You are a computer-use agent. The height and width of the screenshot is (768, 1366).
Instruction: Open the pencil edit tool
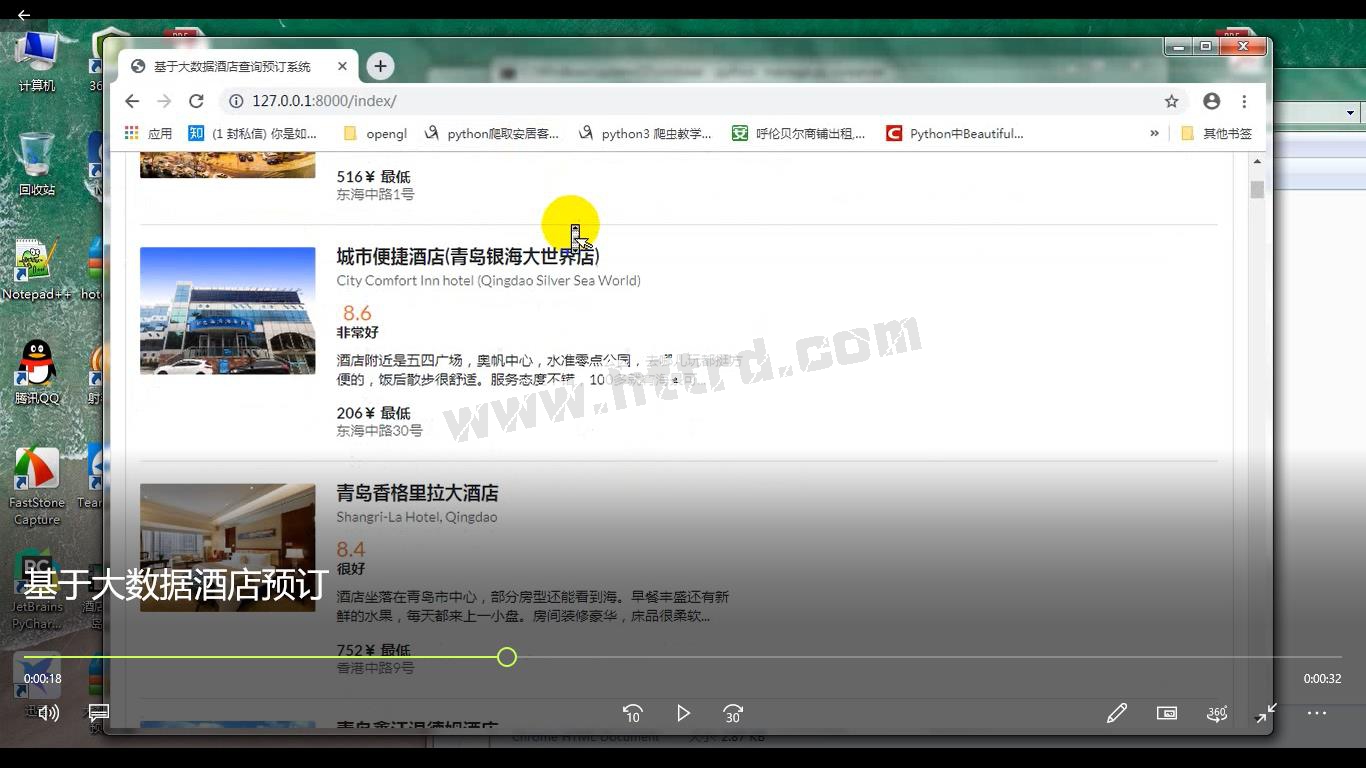(x=1117, y=713)
